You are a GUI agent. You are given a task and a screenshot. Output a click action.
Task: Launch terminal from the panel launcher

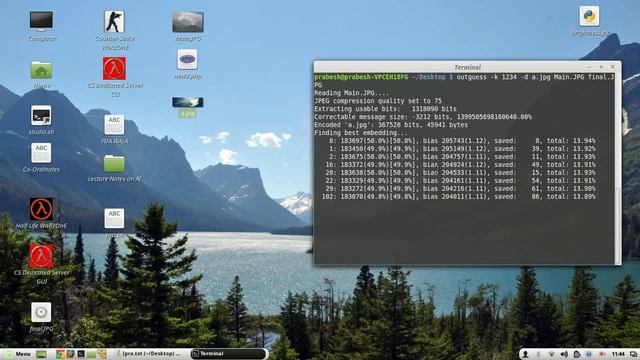[x=81, y=354]
